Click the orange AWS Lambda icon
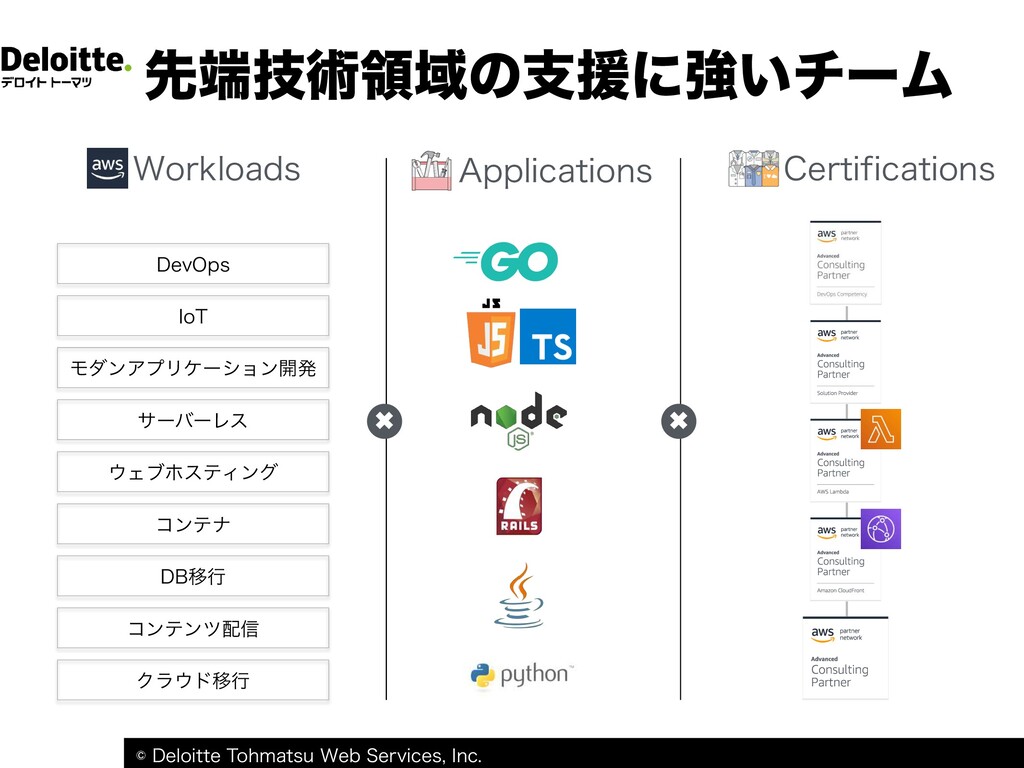 click(881, 429)
